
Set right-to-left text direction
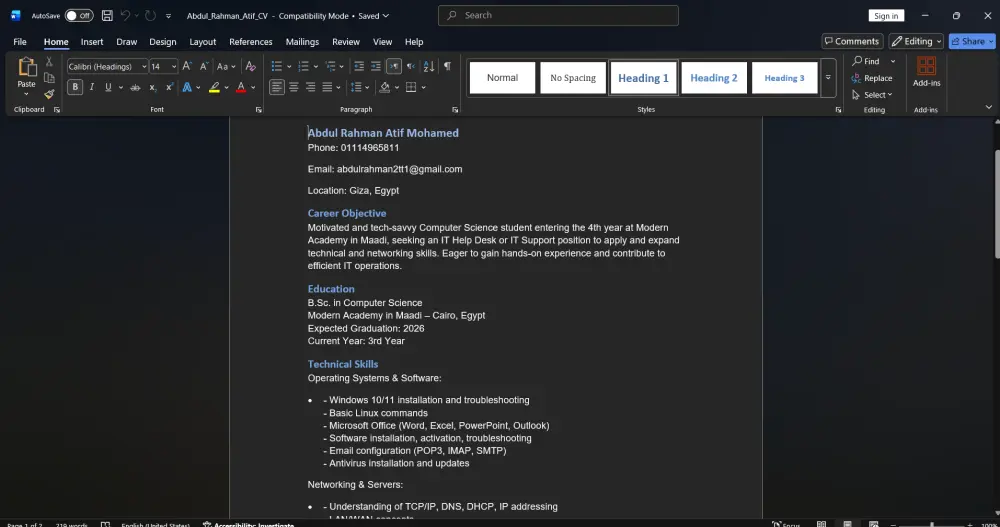click(411, 66)
